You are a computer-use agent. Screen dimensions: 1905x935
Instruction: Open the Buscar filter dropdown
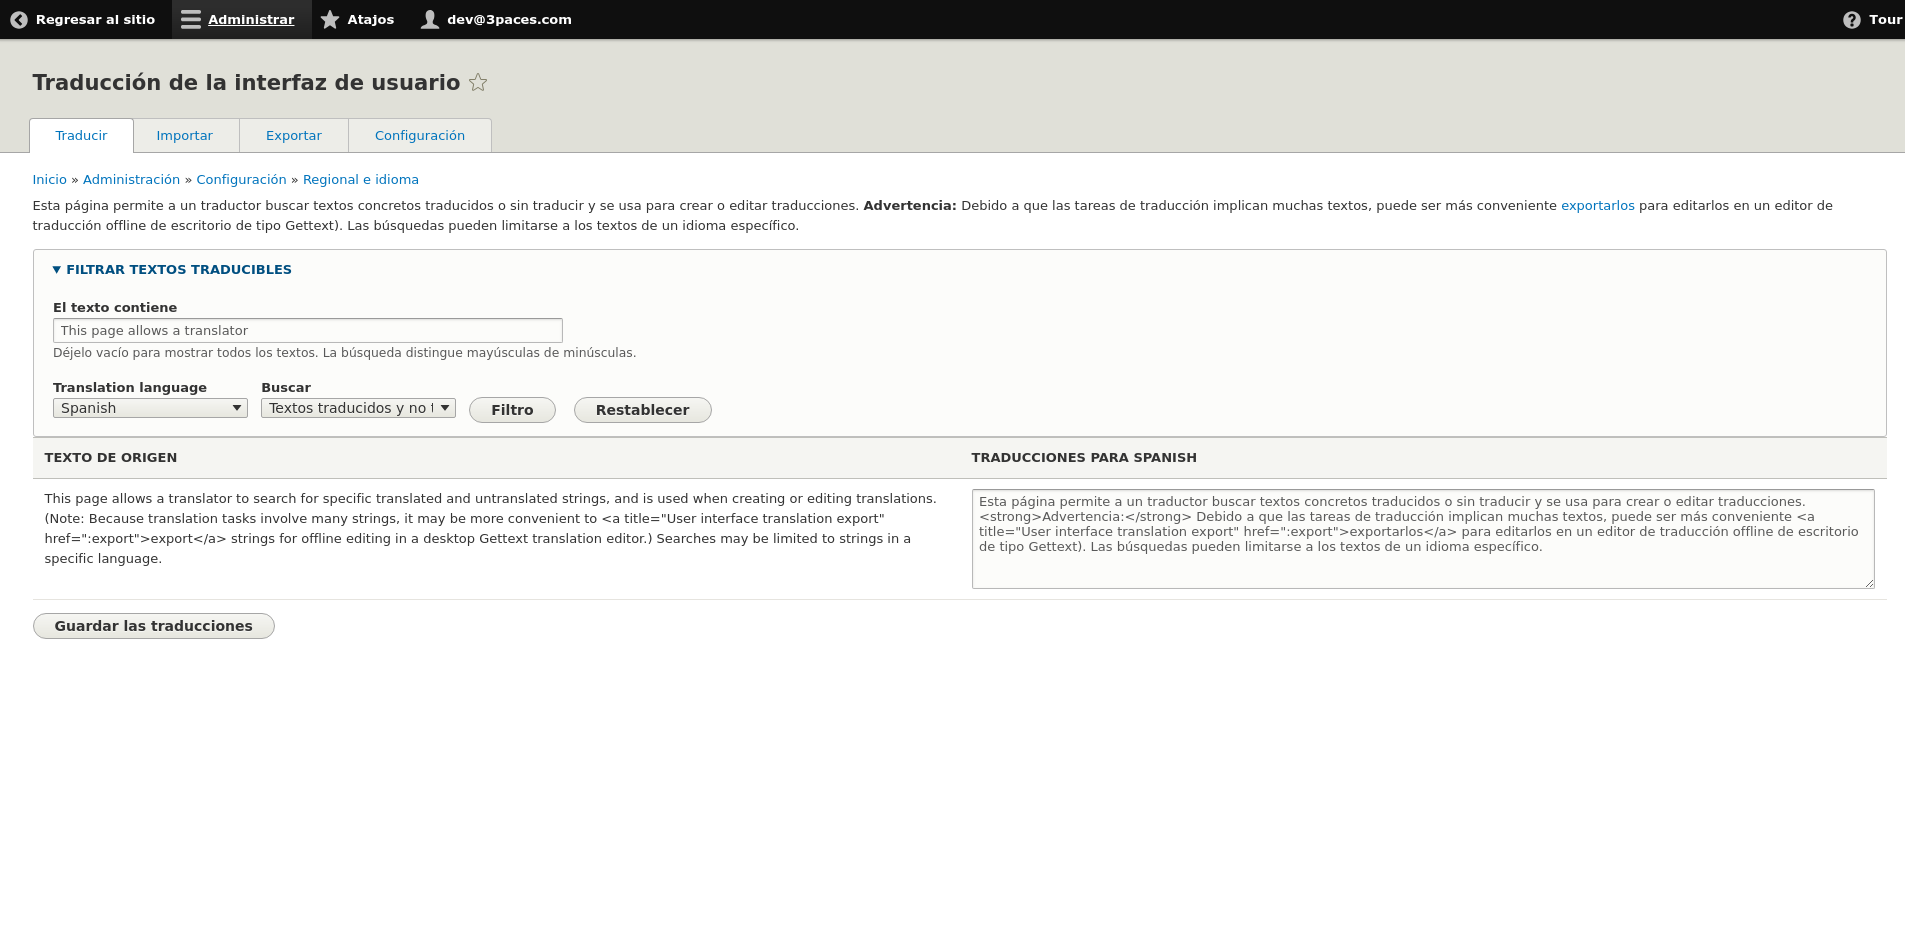[357, 407]
